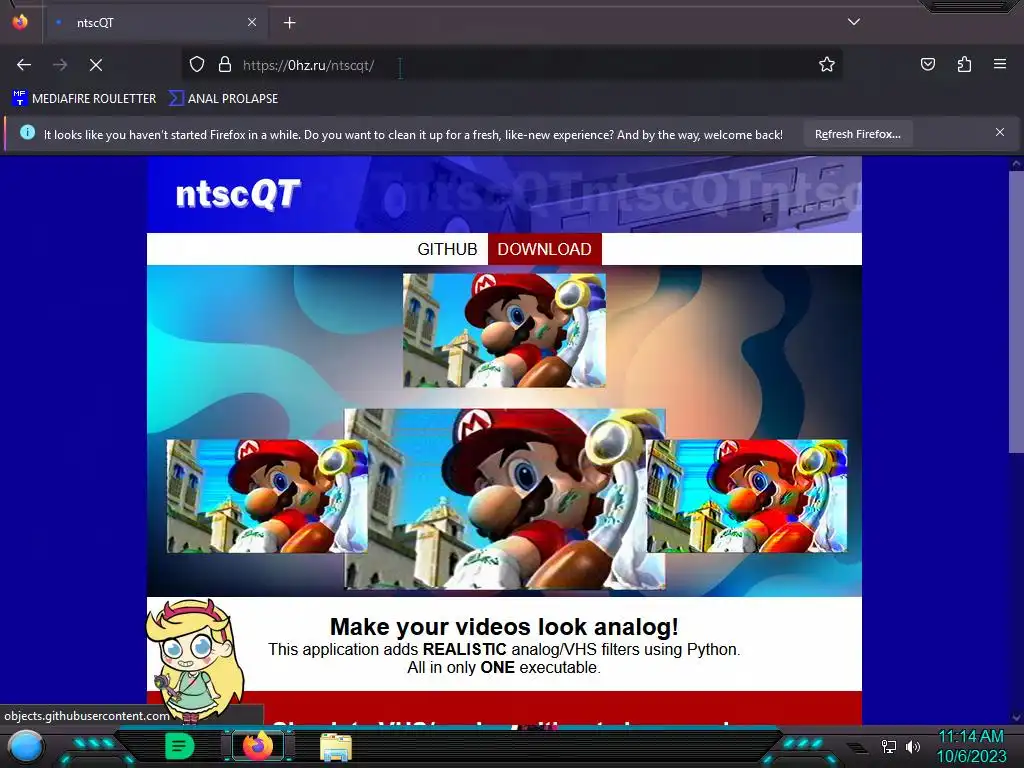1024x768 pixels.
Task: Click the blonde cartoon character sticker
Action: [x=193, y=660]
